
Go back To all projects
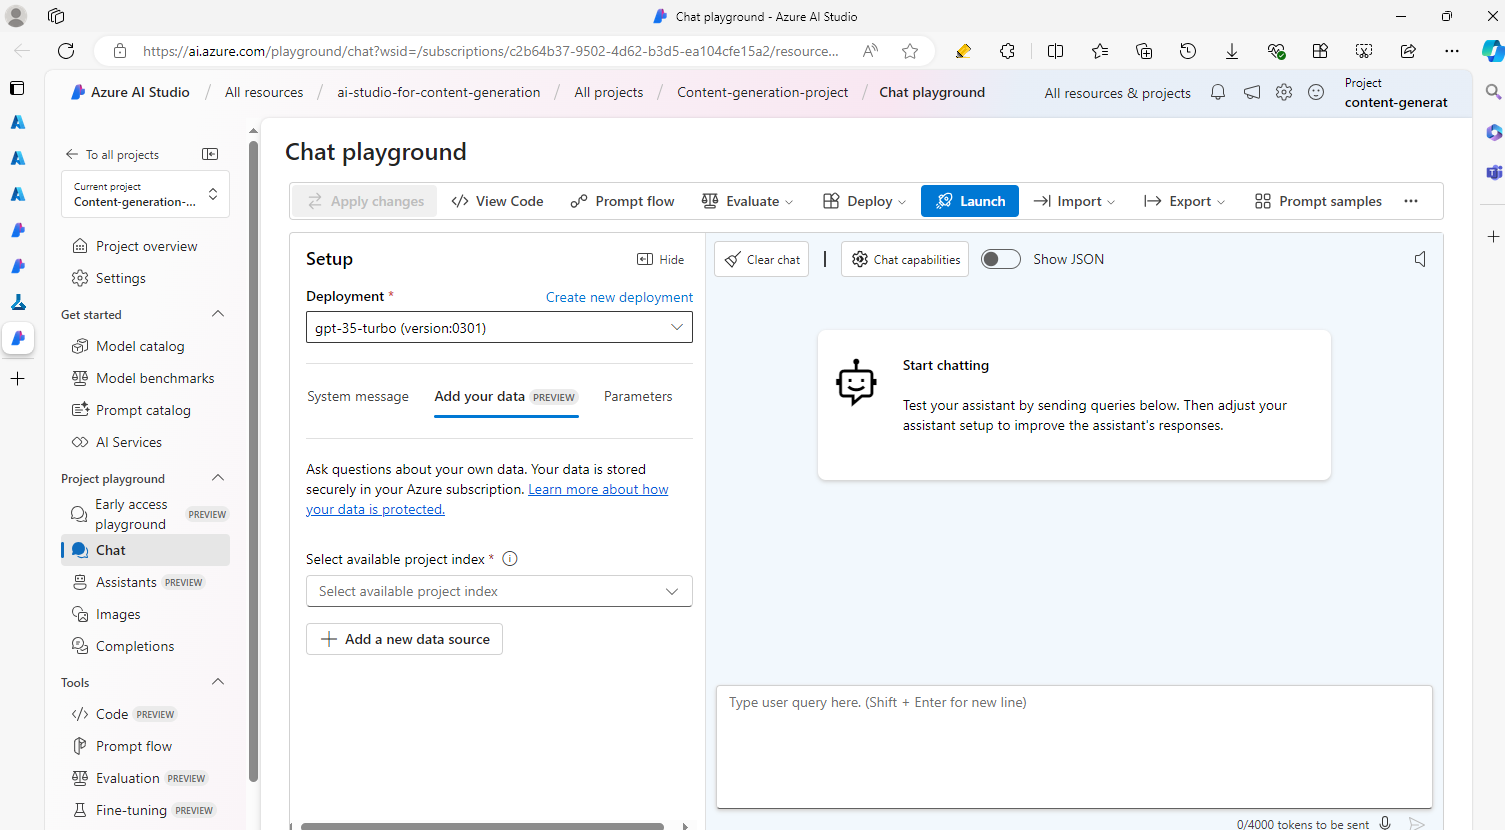[112, 154]
